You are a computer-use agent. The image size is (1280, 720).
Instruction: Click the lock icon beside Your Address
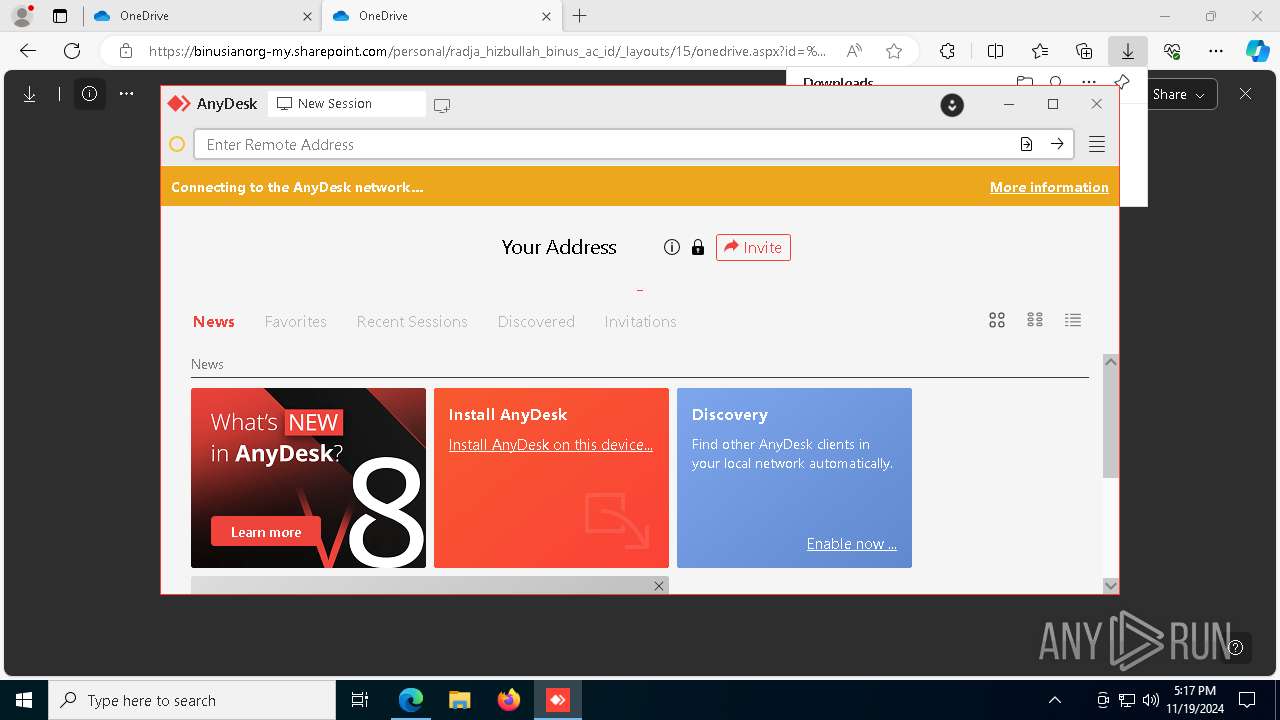(698, 247)
